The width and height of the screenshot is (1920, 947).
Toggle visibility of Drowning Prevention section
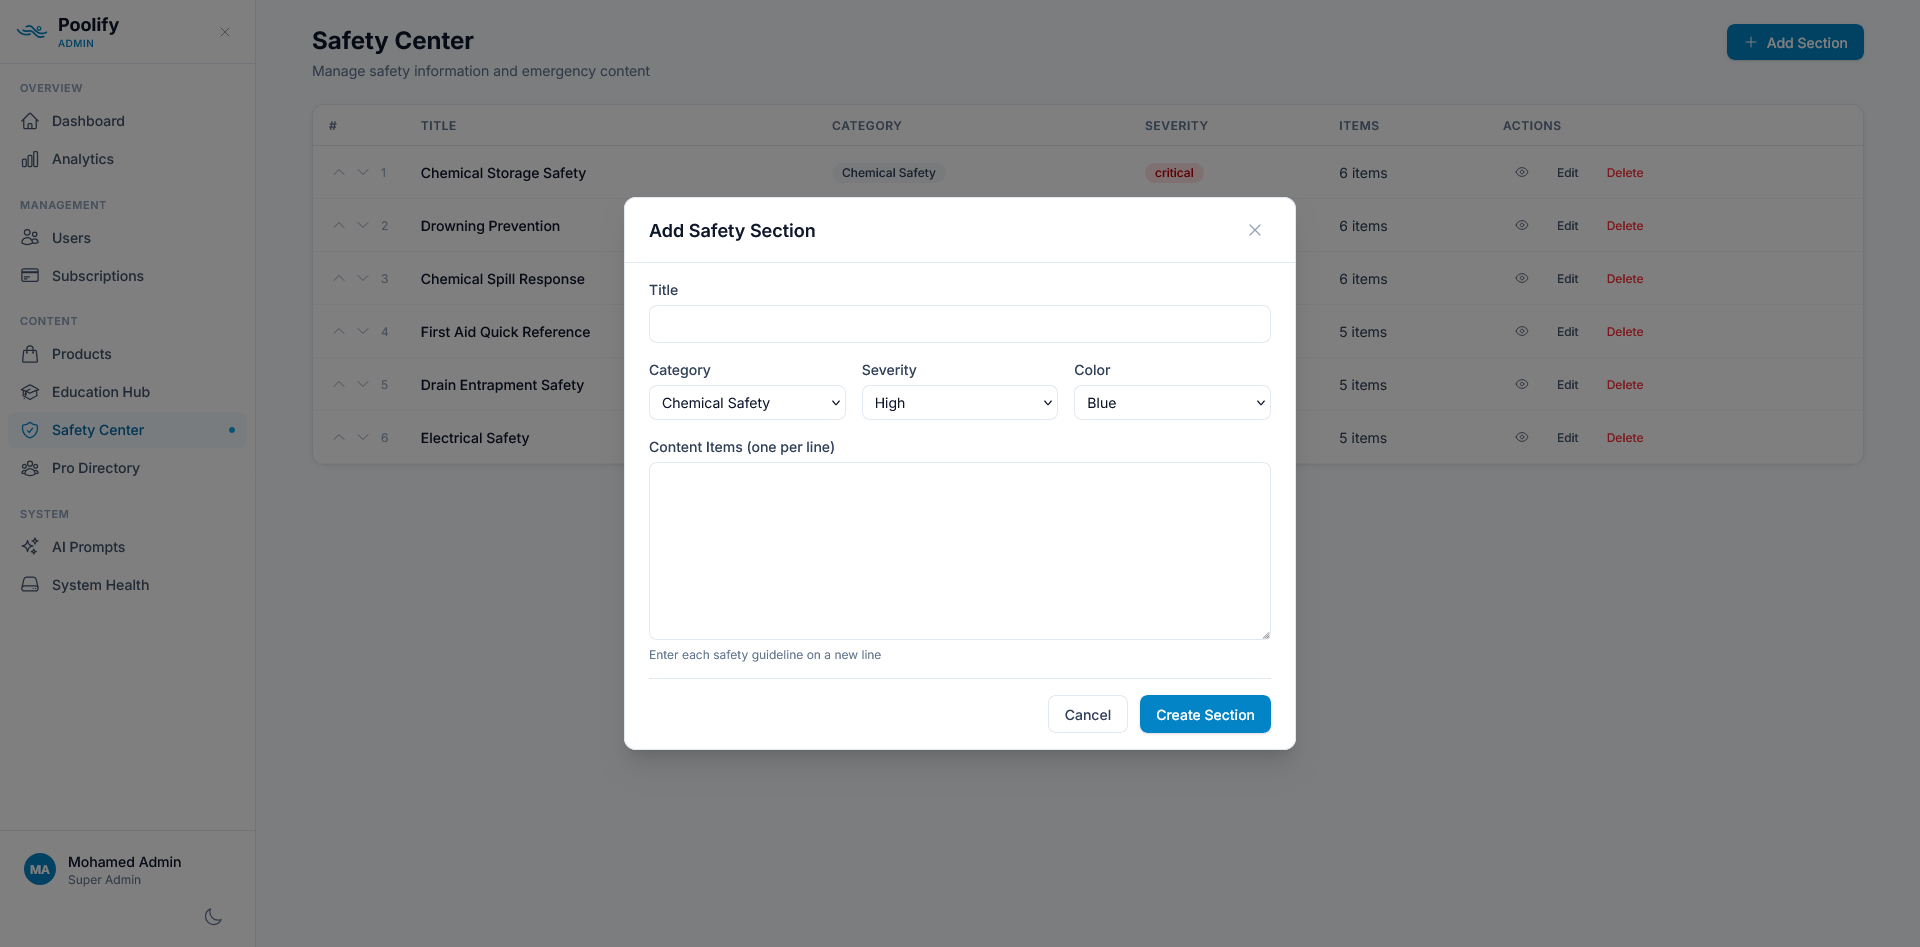click(1522, 226)
